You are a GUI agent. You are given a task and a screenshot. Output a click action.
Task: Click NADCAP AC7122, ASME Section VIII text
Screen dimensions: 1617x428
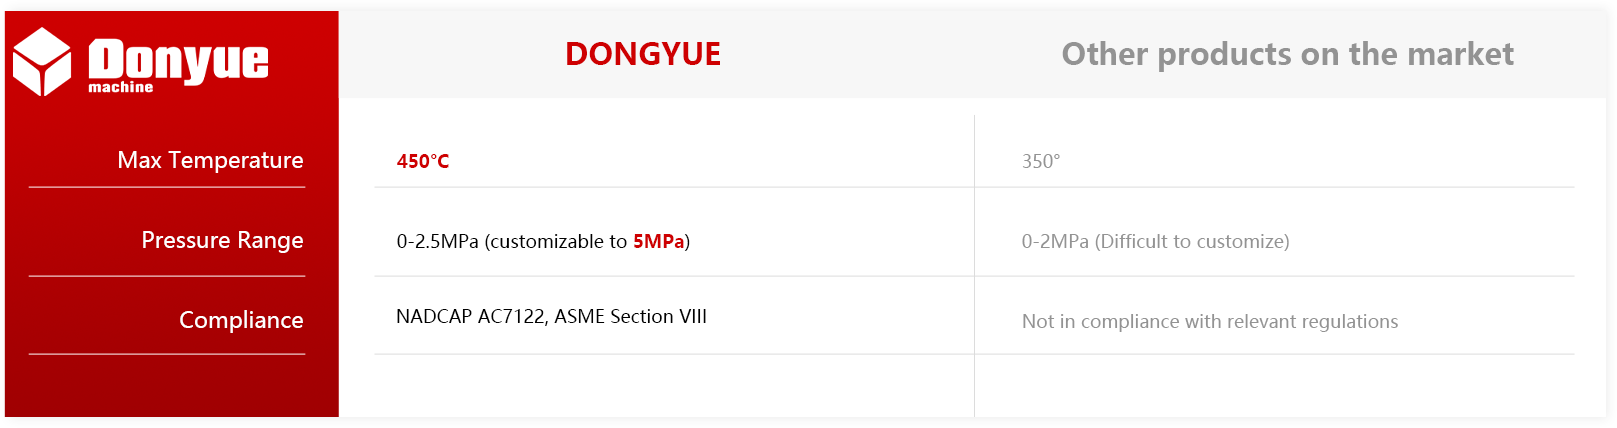551,316
